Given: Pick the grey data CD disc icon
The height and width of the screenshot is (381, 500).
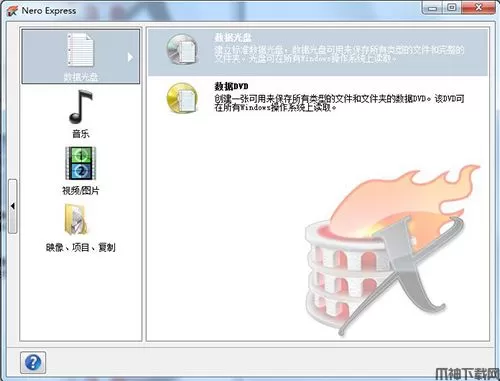Looking at the screenshot, I should pos(182,49).
